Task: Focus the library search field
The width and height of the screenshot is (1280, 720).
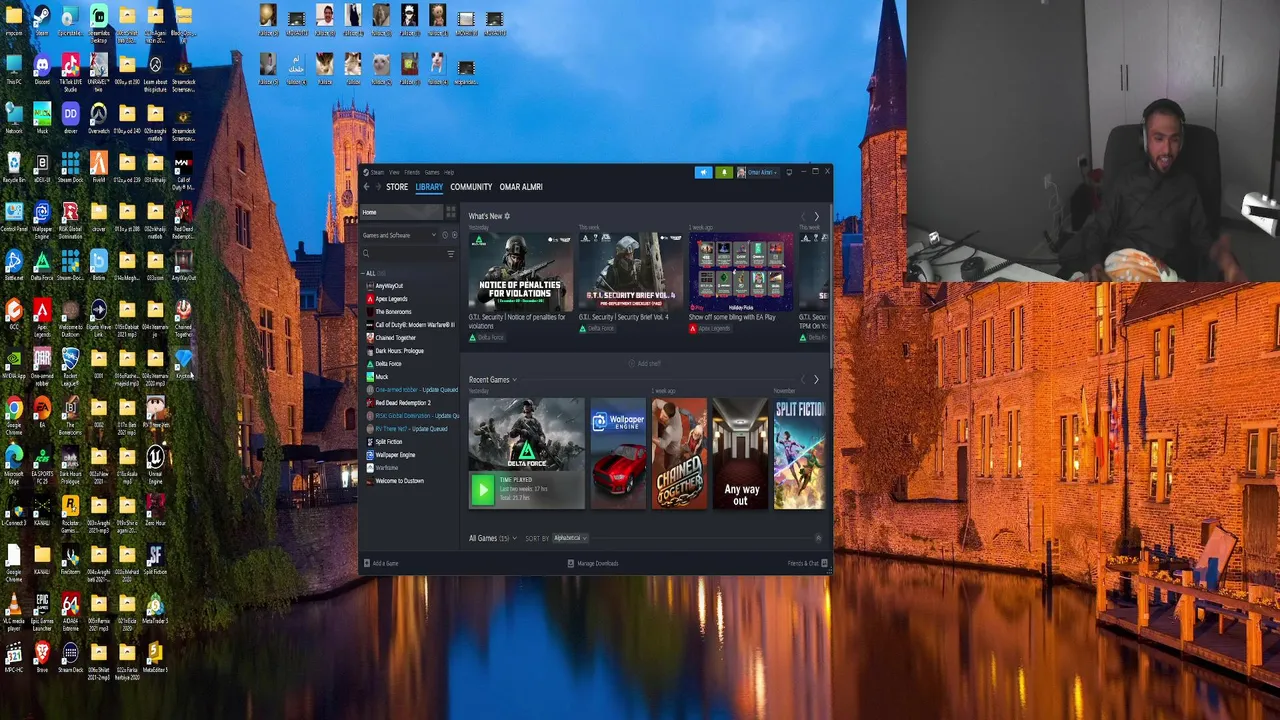Action: point(405,254)
